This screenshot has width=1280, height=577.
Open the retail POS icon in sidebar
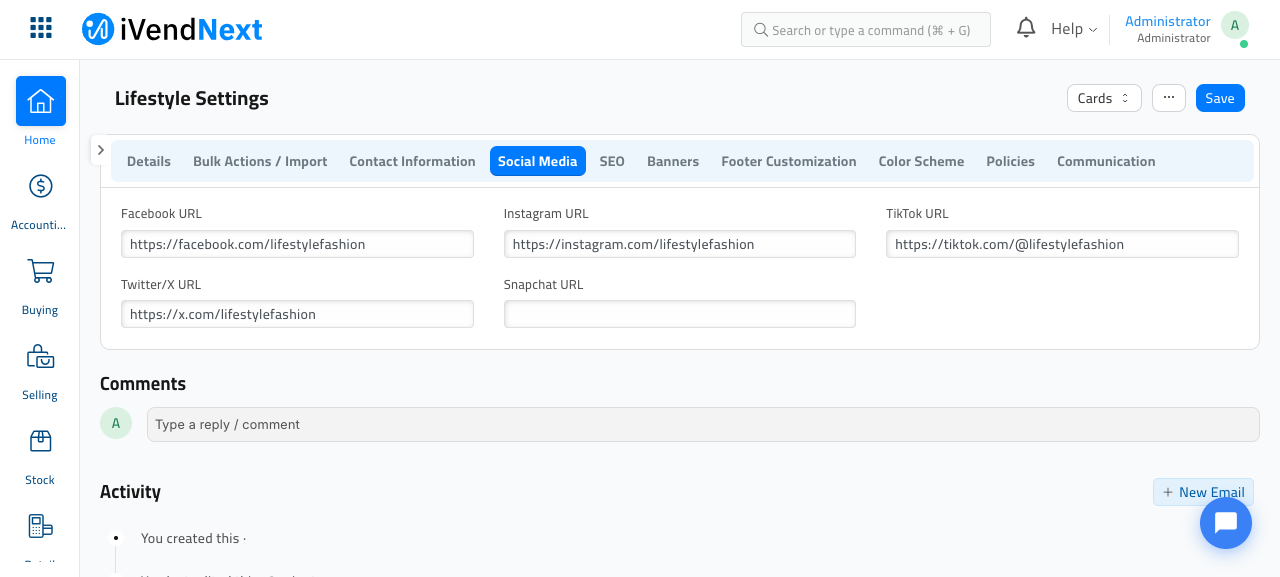[40, 526]
